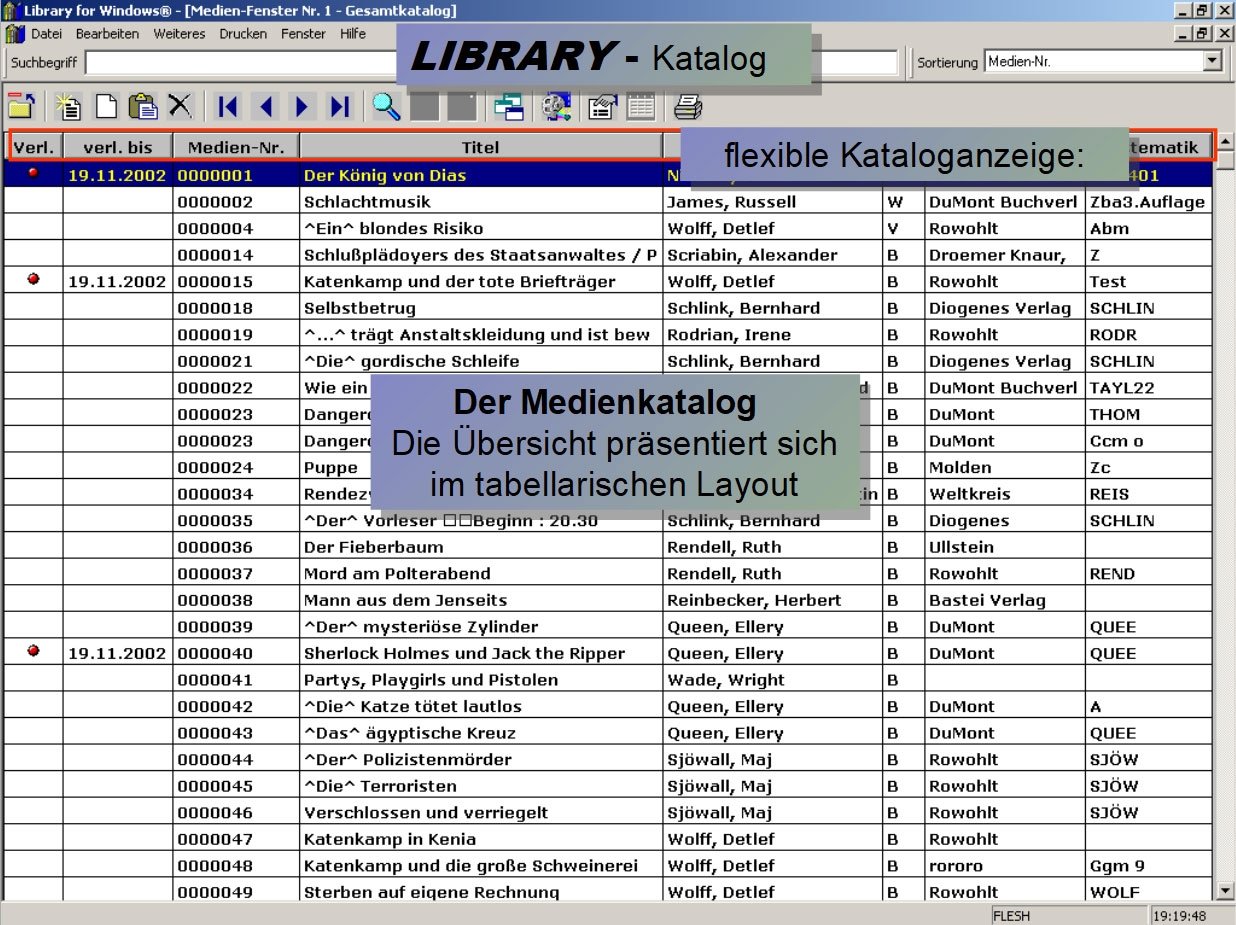1236x925 pixels.
Task: Open the Weiteres menu
Action: tap(179, 34)
